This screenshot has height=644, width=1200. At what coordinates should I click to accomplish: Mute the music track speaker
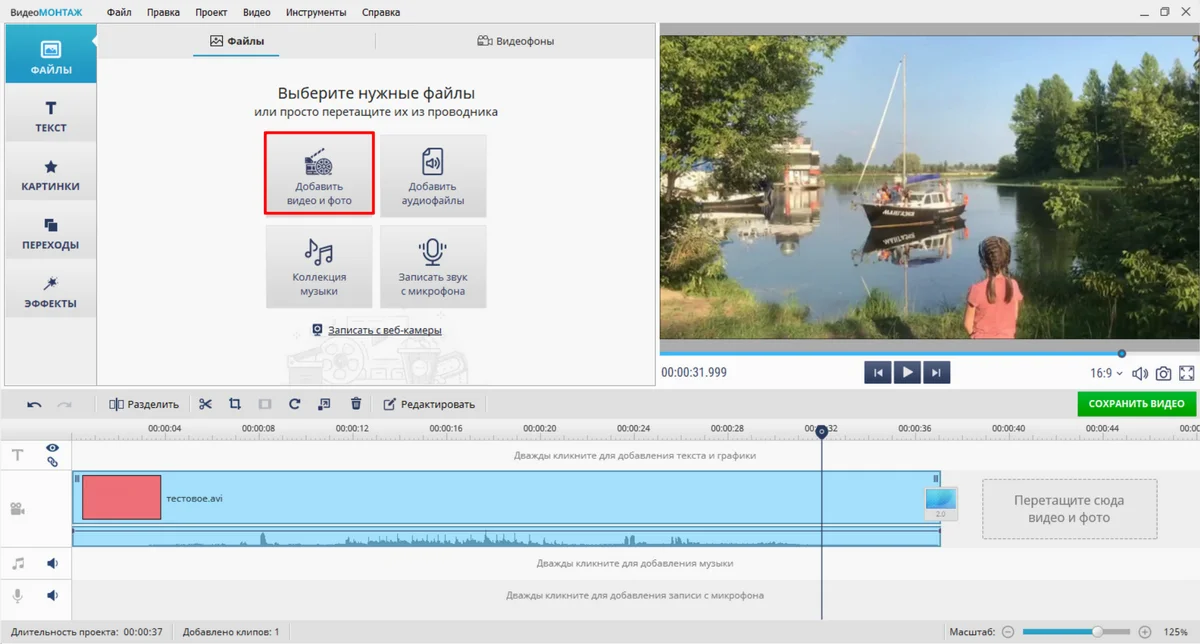click(x=52, y=564)
